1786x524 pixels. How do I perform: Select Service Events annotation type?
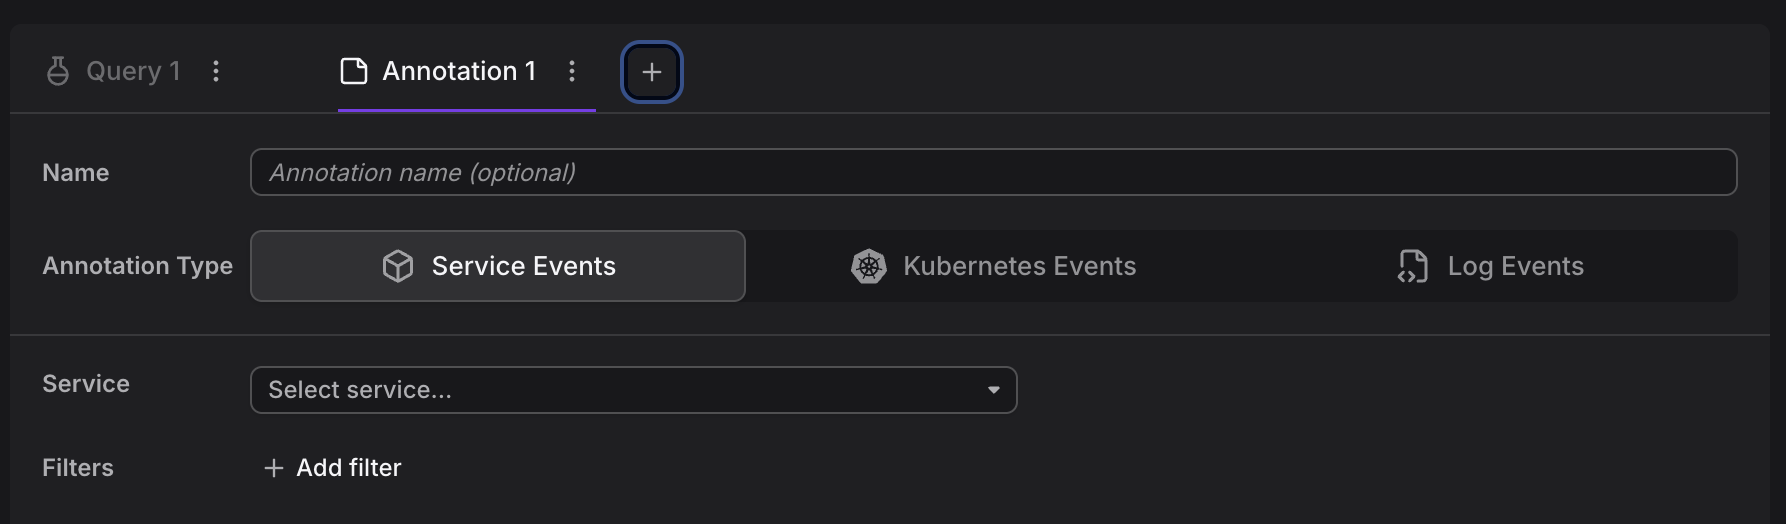coord(498,266)
